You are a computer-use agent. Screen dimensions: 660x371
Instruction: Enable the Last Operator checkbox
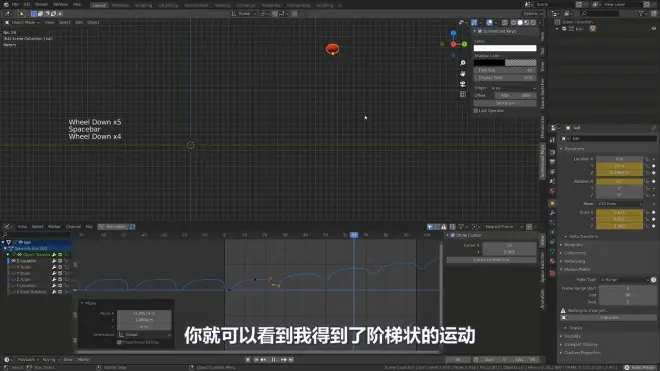coord(476,111)
